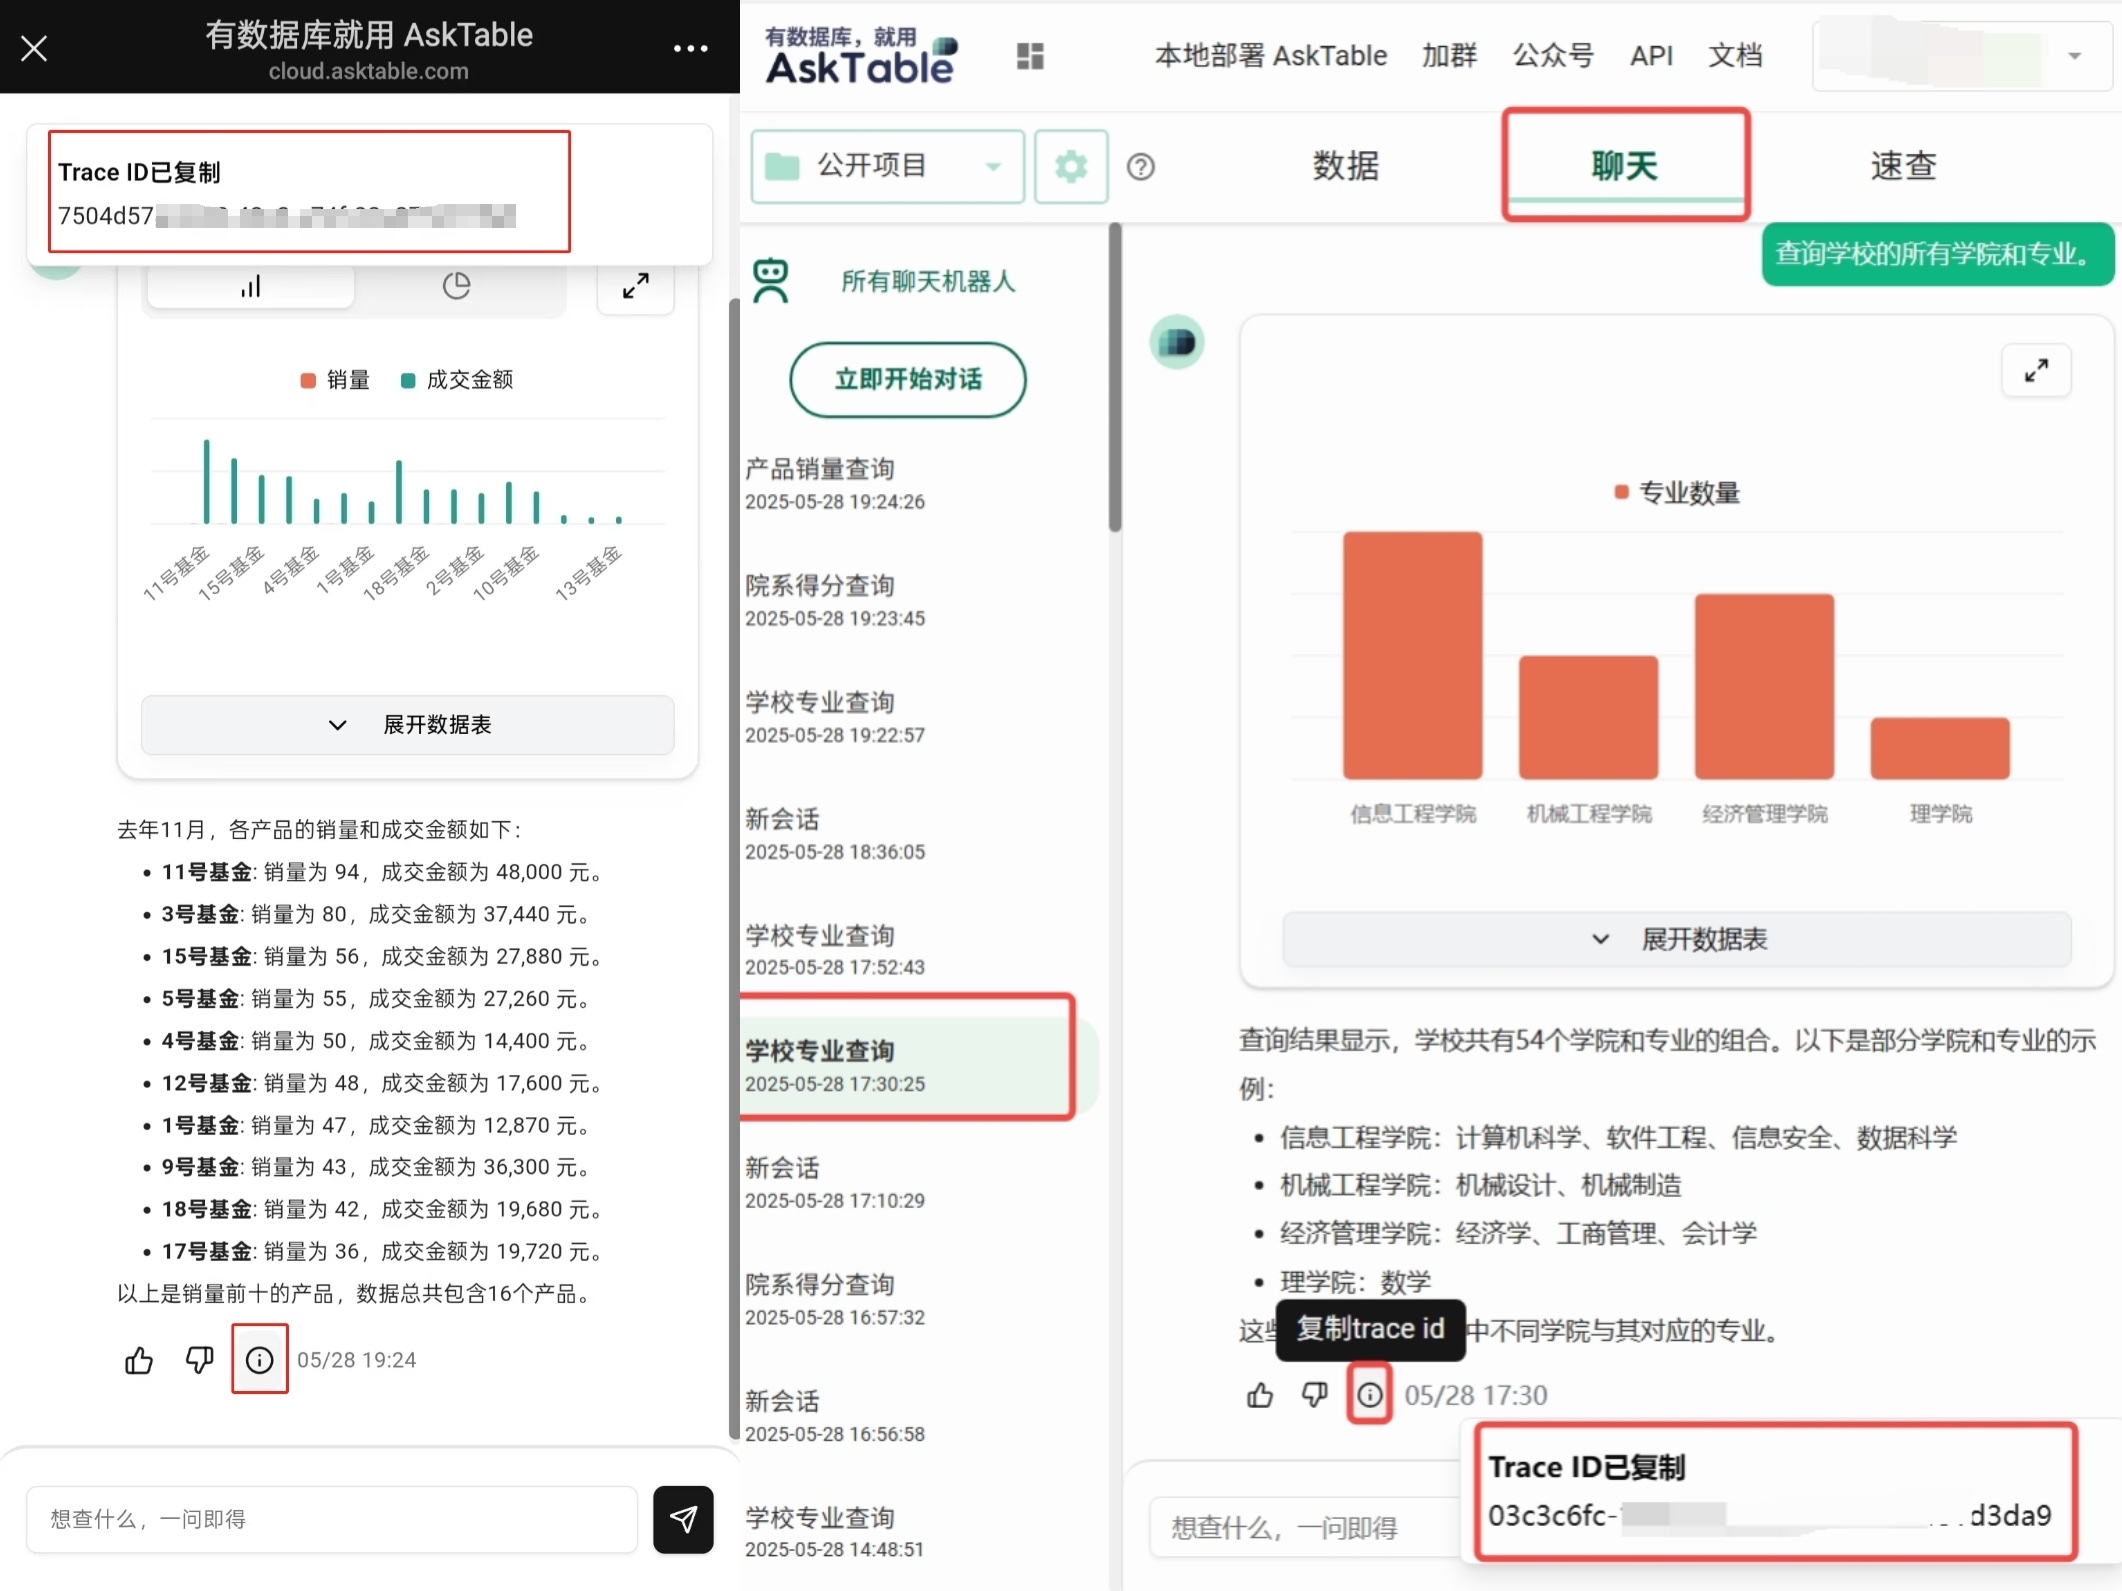2122x1591 pixels.
Task: Open the 本地部署 AskTable link
Action: [x=1270, y=56]
